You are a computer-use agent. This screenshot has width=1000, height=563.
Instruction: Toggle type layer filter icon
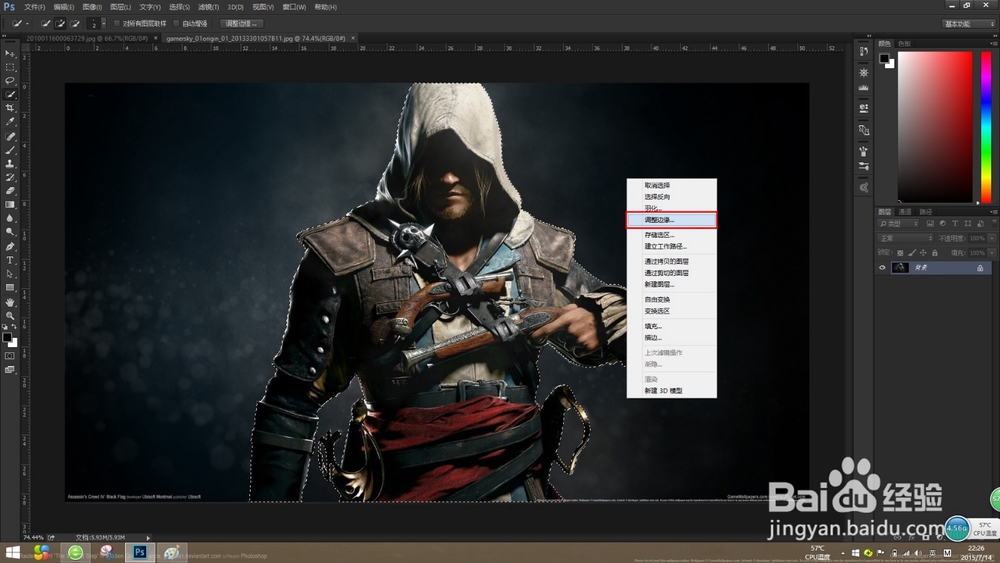coord(955,224)
